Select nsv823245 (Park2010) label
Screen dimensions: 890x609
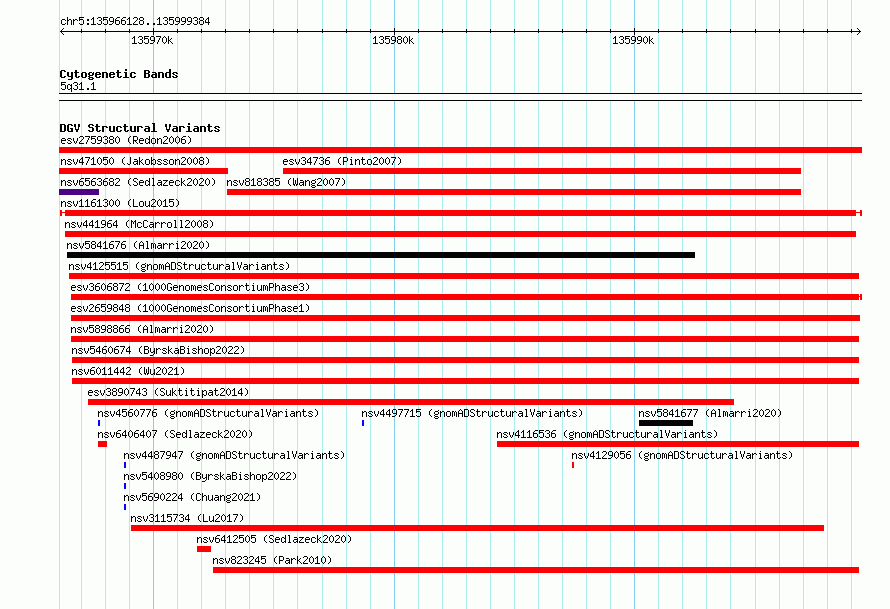[x=272, y=560]
